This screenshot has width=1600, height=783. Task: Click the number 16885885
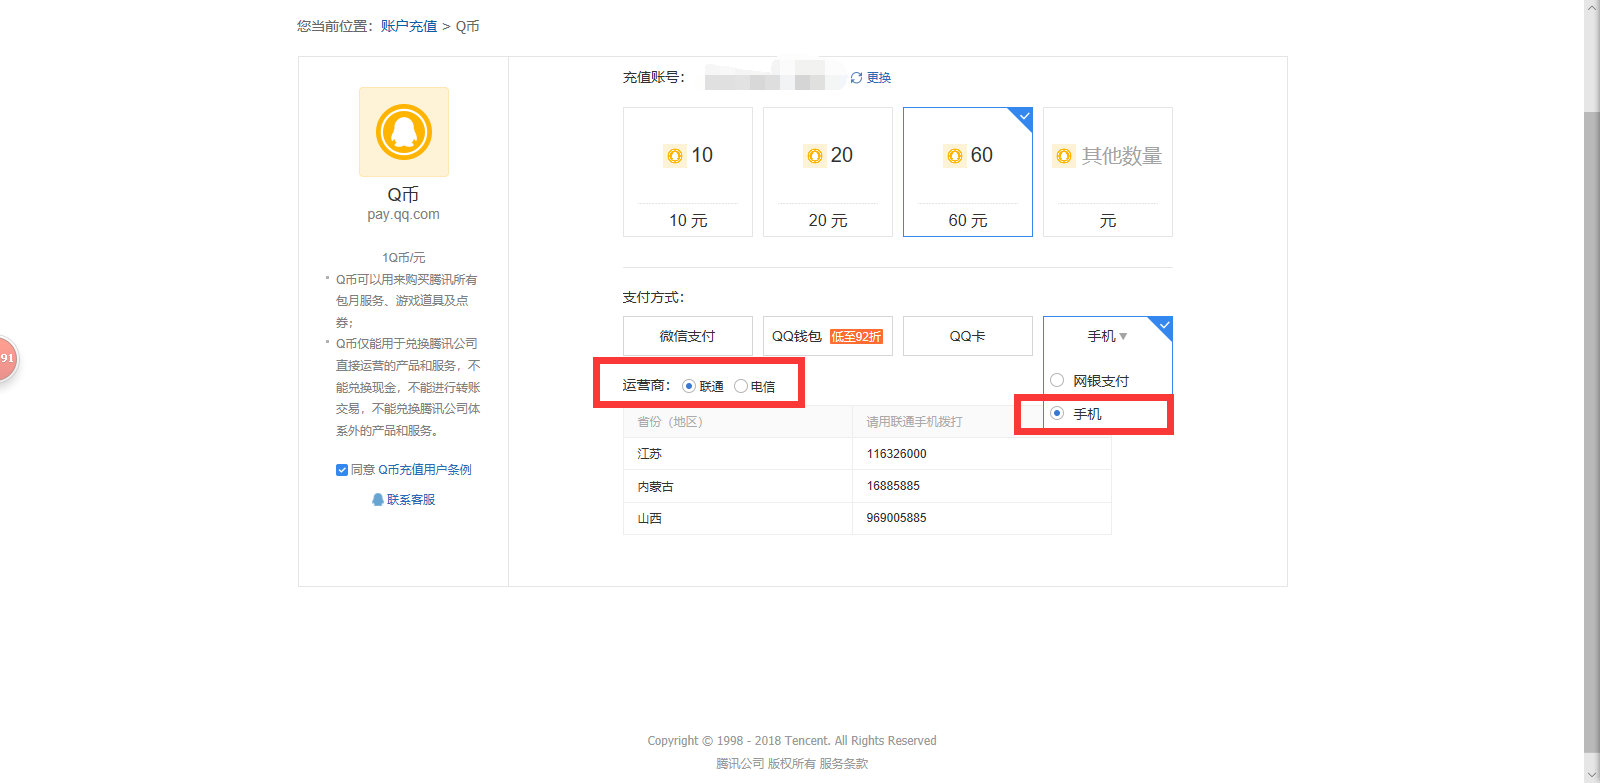tap(893, 486)
